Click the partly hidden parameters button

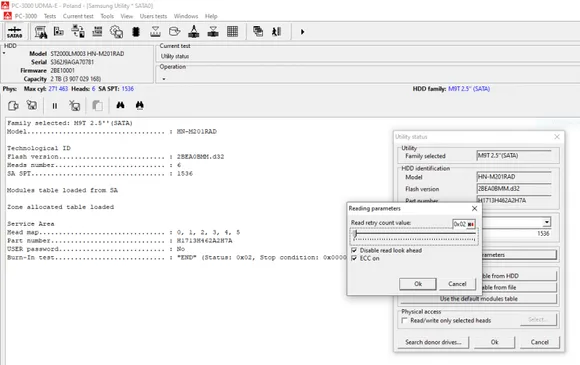point(519,255)
